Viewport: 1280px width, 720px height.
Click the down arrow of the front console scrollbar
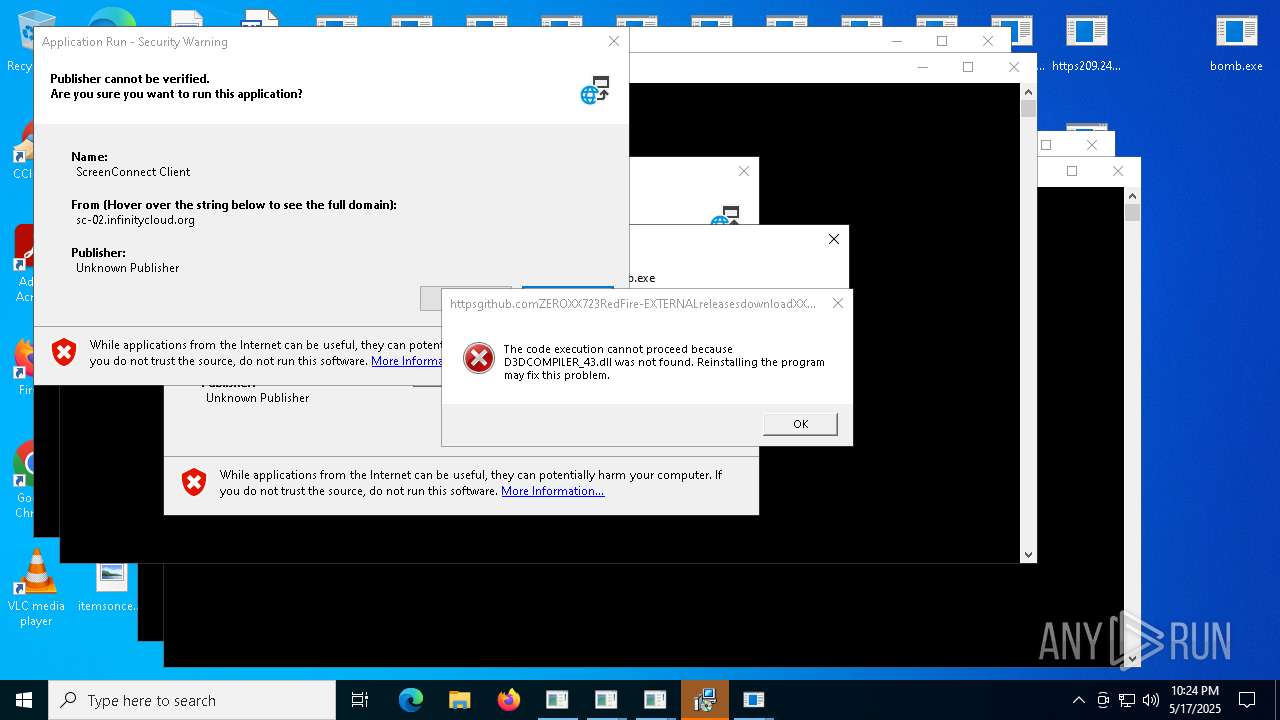point(1028,554)
